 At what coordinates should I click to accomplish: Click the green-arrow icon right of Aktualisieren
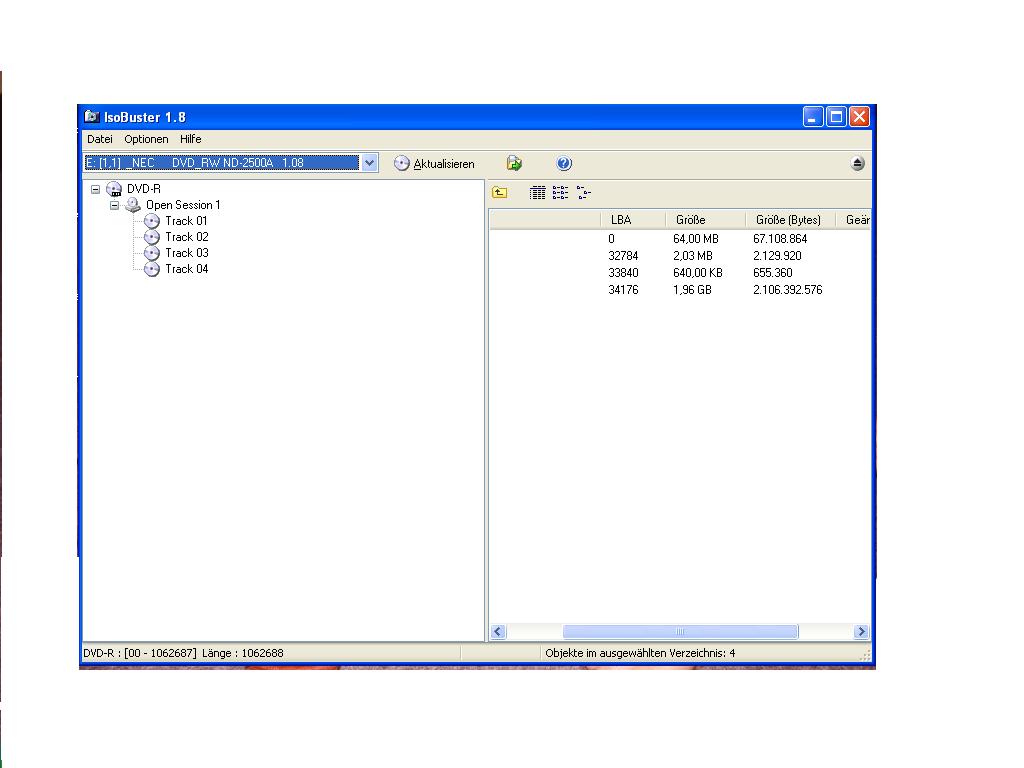pos(514,163)
